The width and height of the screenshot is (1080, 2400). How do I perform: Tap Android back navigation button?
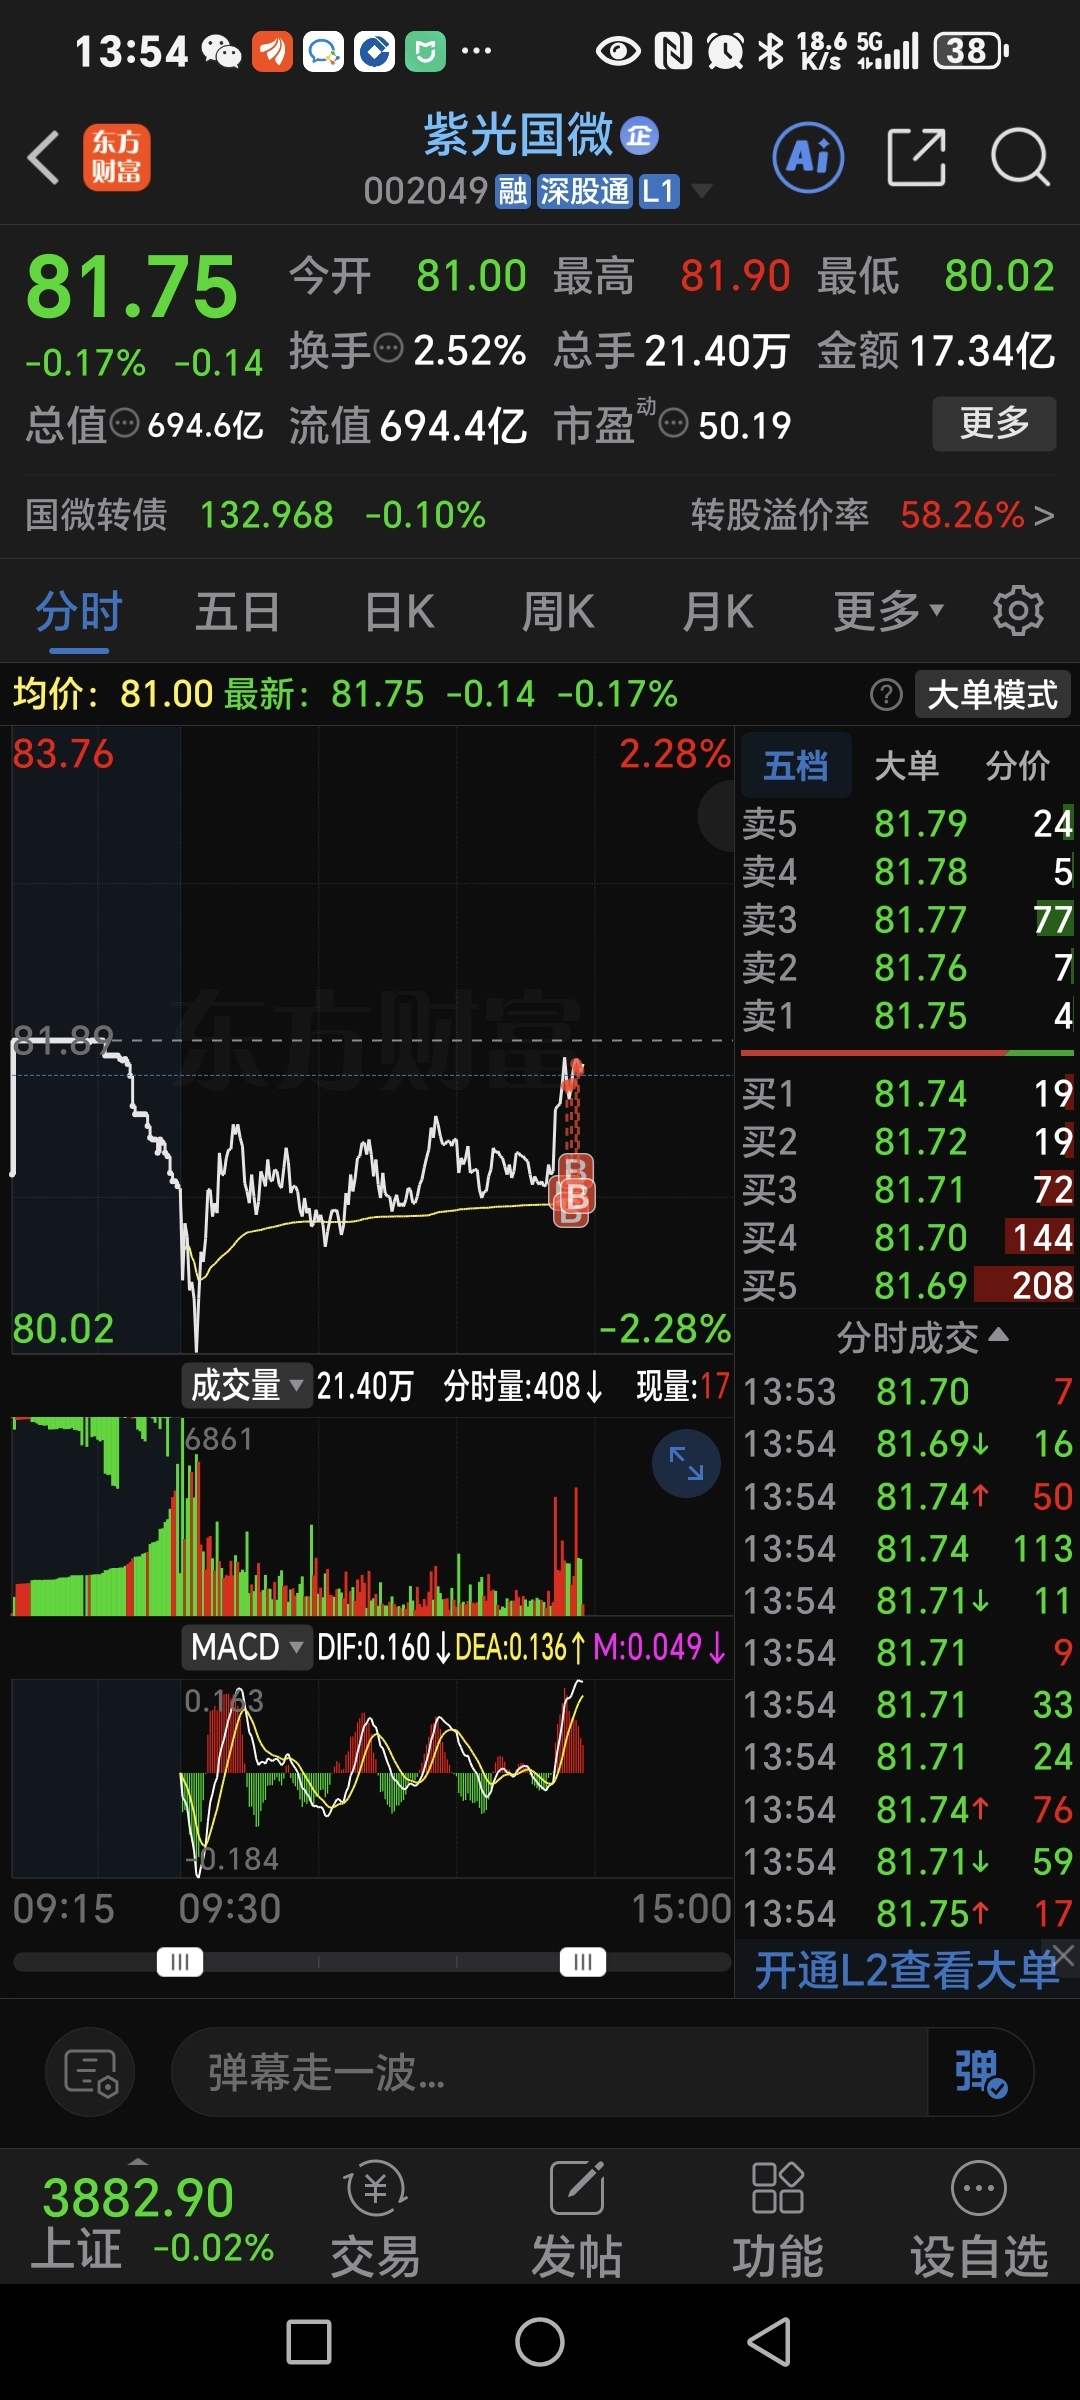(x=770, y=2342)
